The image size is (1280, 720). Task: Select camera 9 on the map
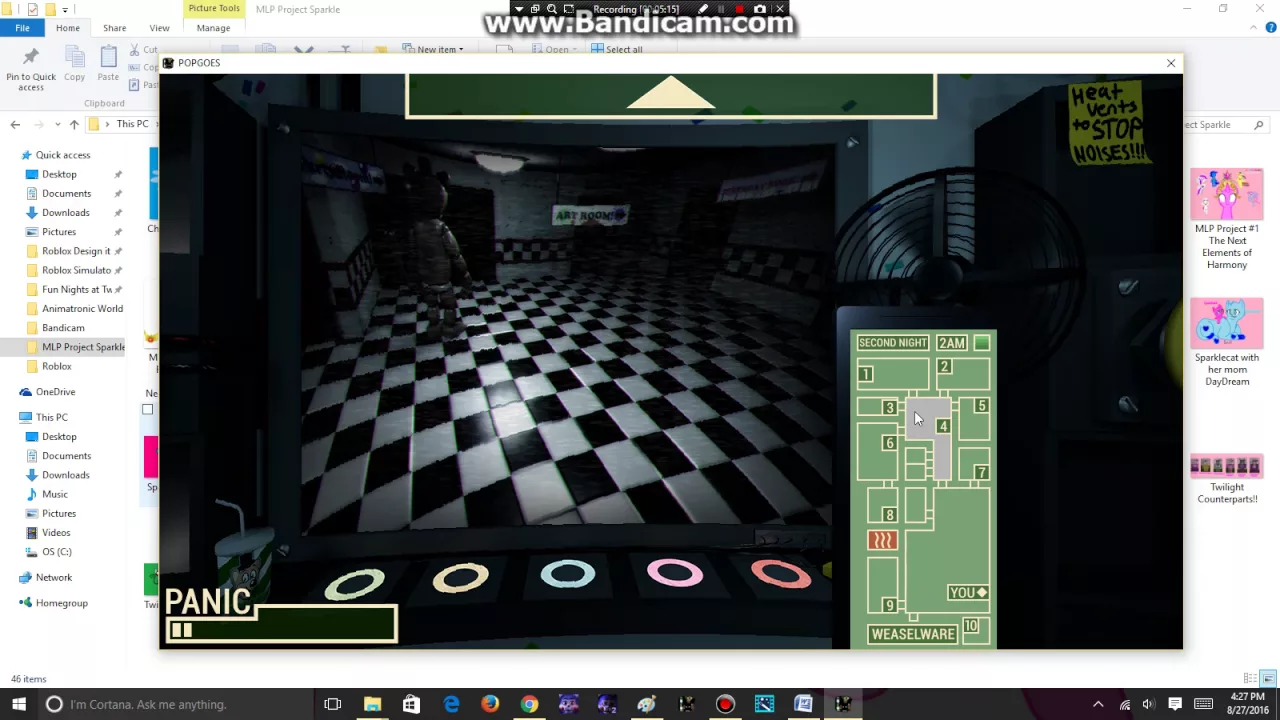pos(889,605)
